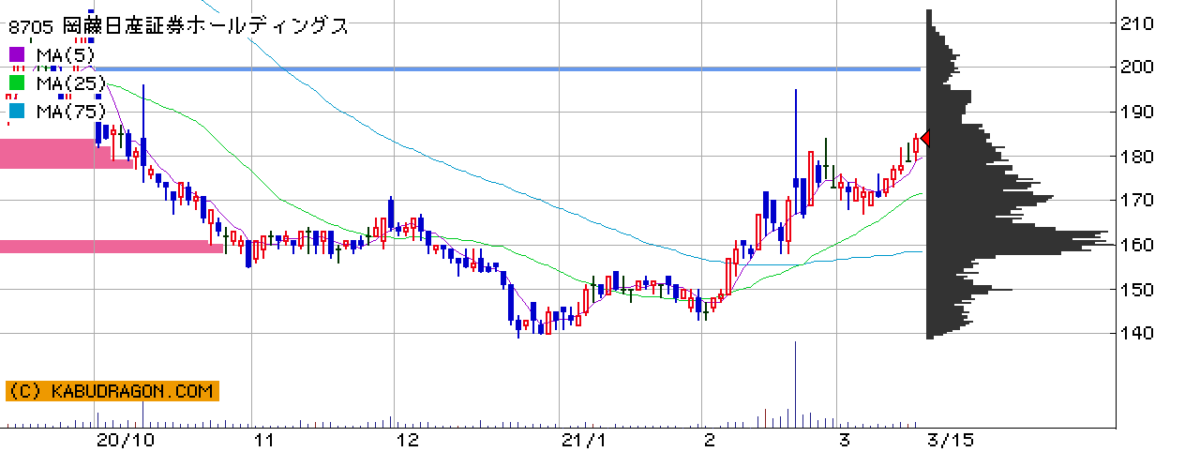The height and width of the screenshot is (452, 1200).
Task: Click the MA(5) legend label
Action: tap(67, 54)
